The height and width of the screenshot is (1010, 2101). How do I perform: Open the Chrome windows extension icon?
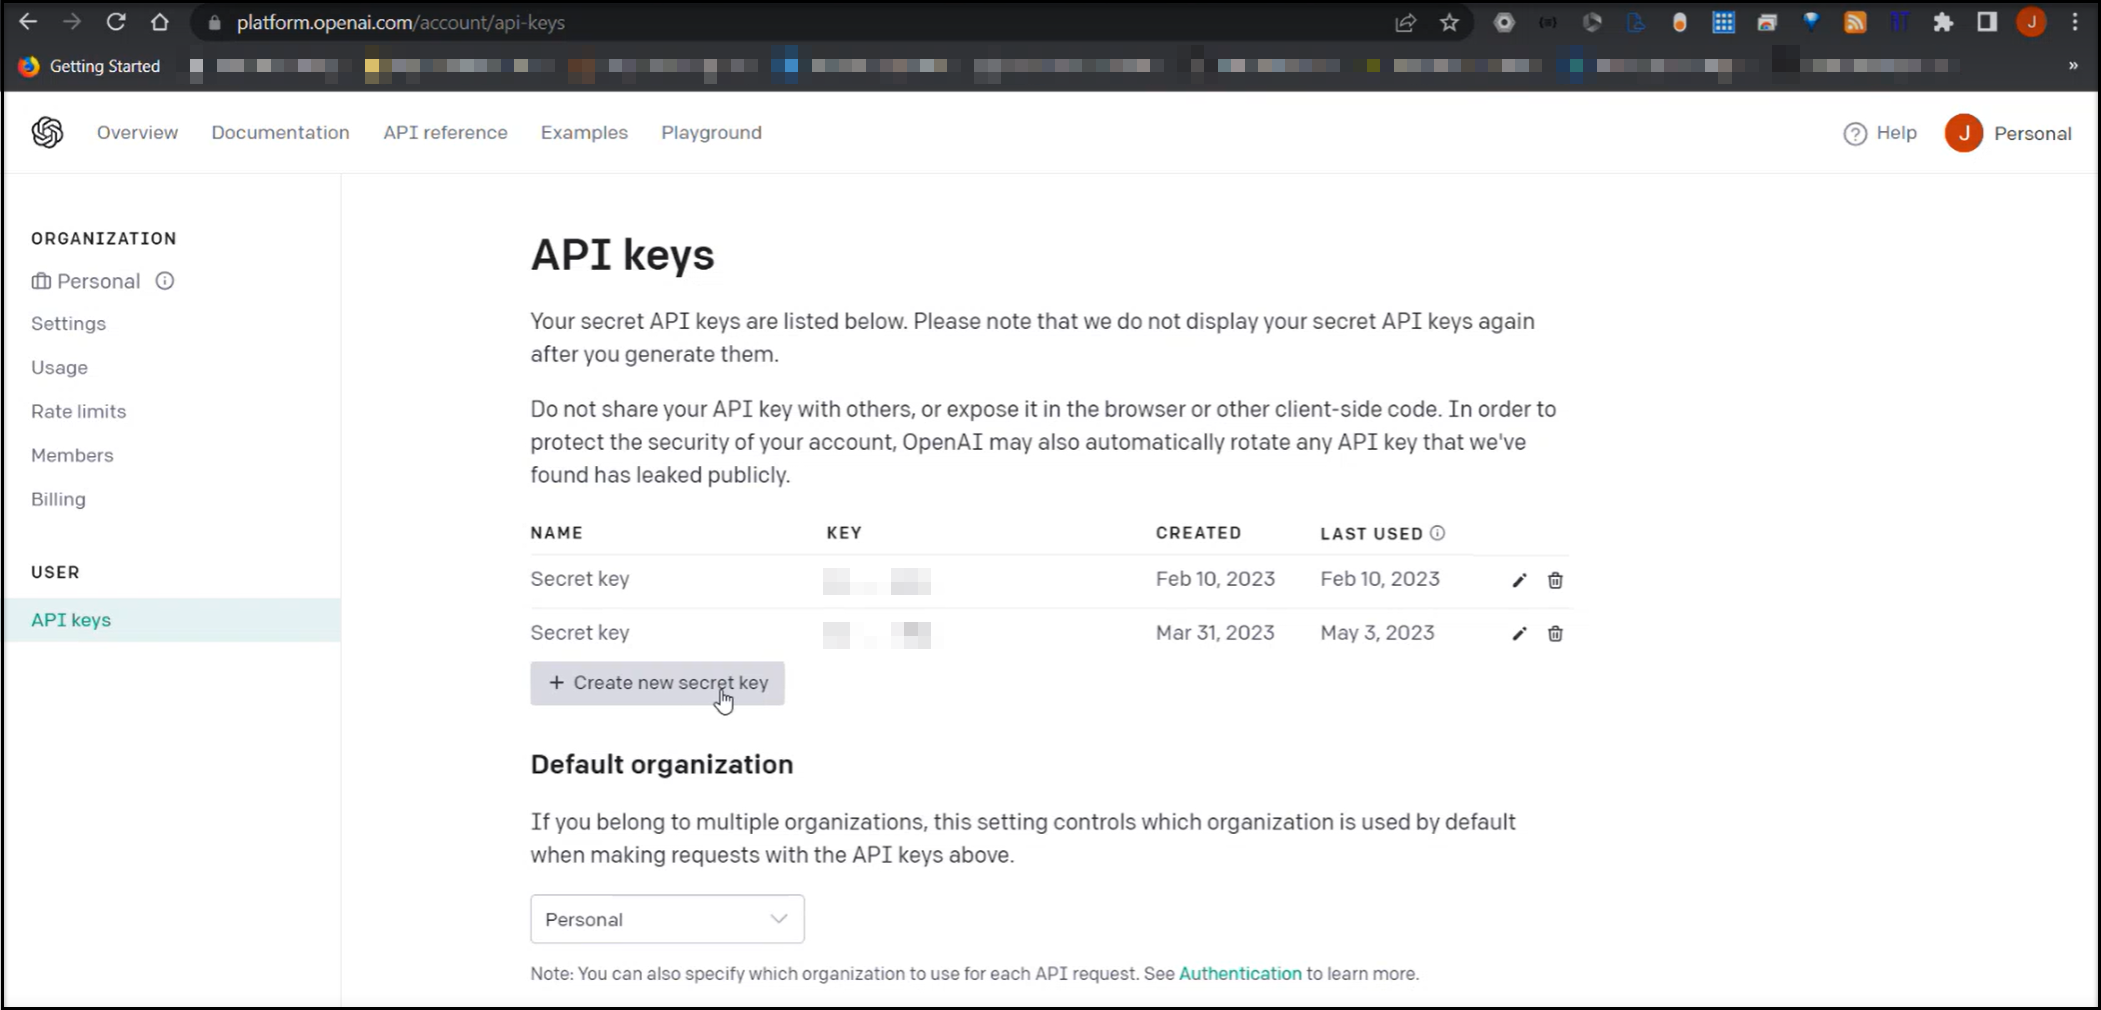point(1767,22)
